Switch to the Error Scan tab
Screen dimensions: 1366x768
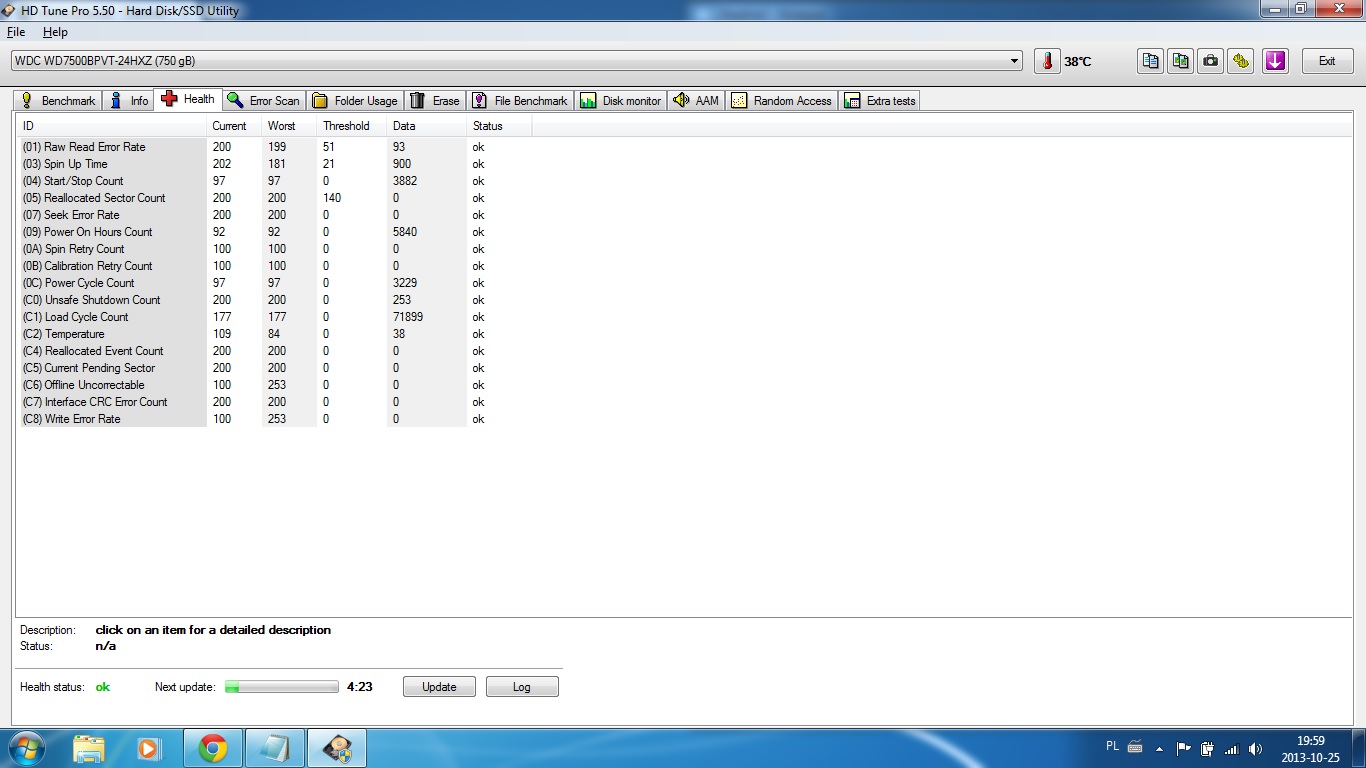coord(263,101)
